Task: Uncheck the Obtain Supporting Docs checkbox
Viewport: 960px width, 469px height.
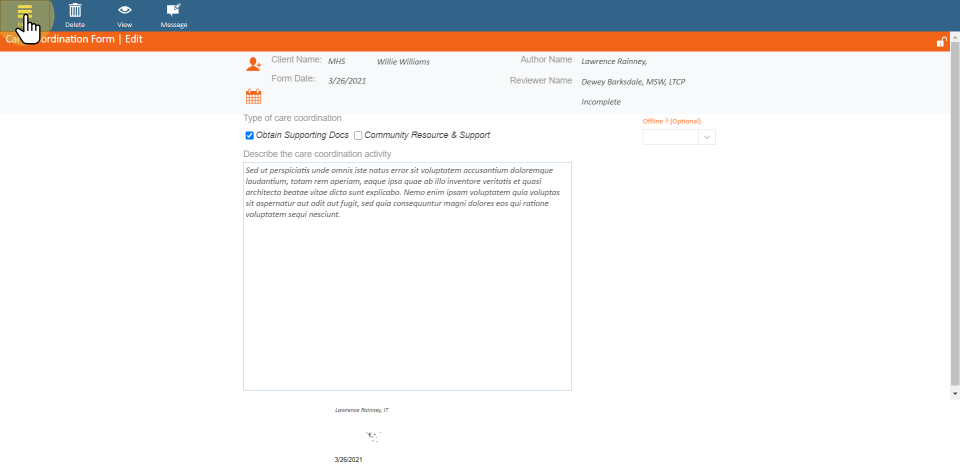Action: [250, 135]
